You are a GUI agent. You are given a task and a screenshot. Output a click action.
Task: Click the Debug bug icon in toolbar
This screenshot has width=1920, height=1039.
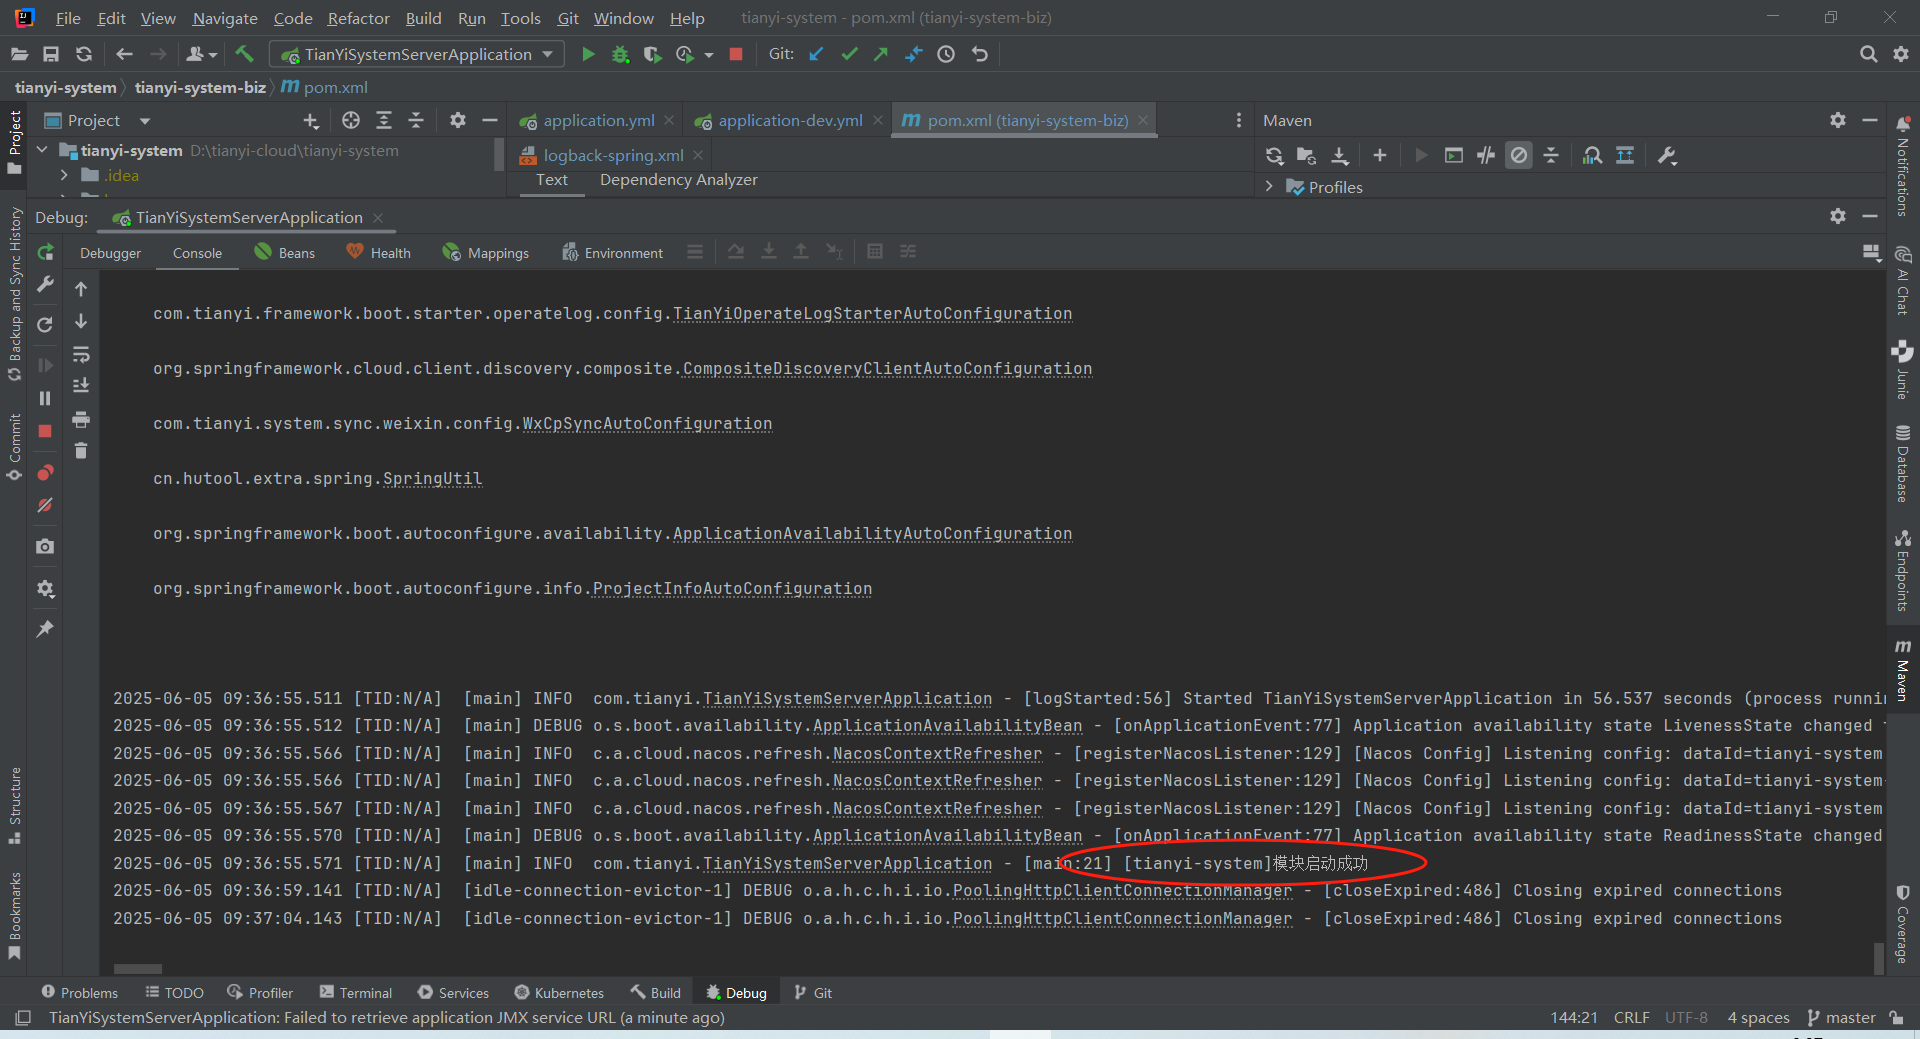pyautogui.click(x=620, y=54)
